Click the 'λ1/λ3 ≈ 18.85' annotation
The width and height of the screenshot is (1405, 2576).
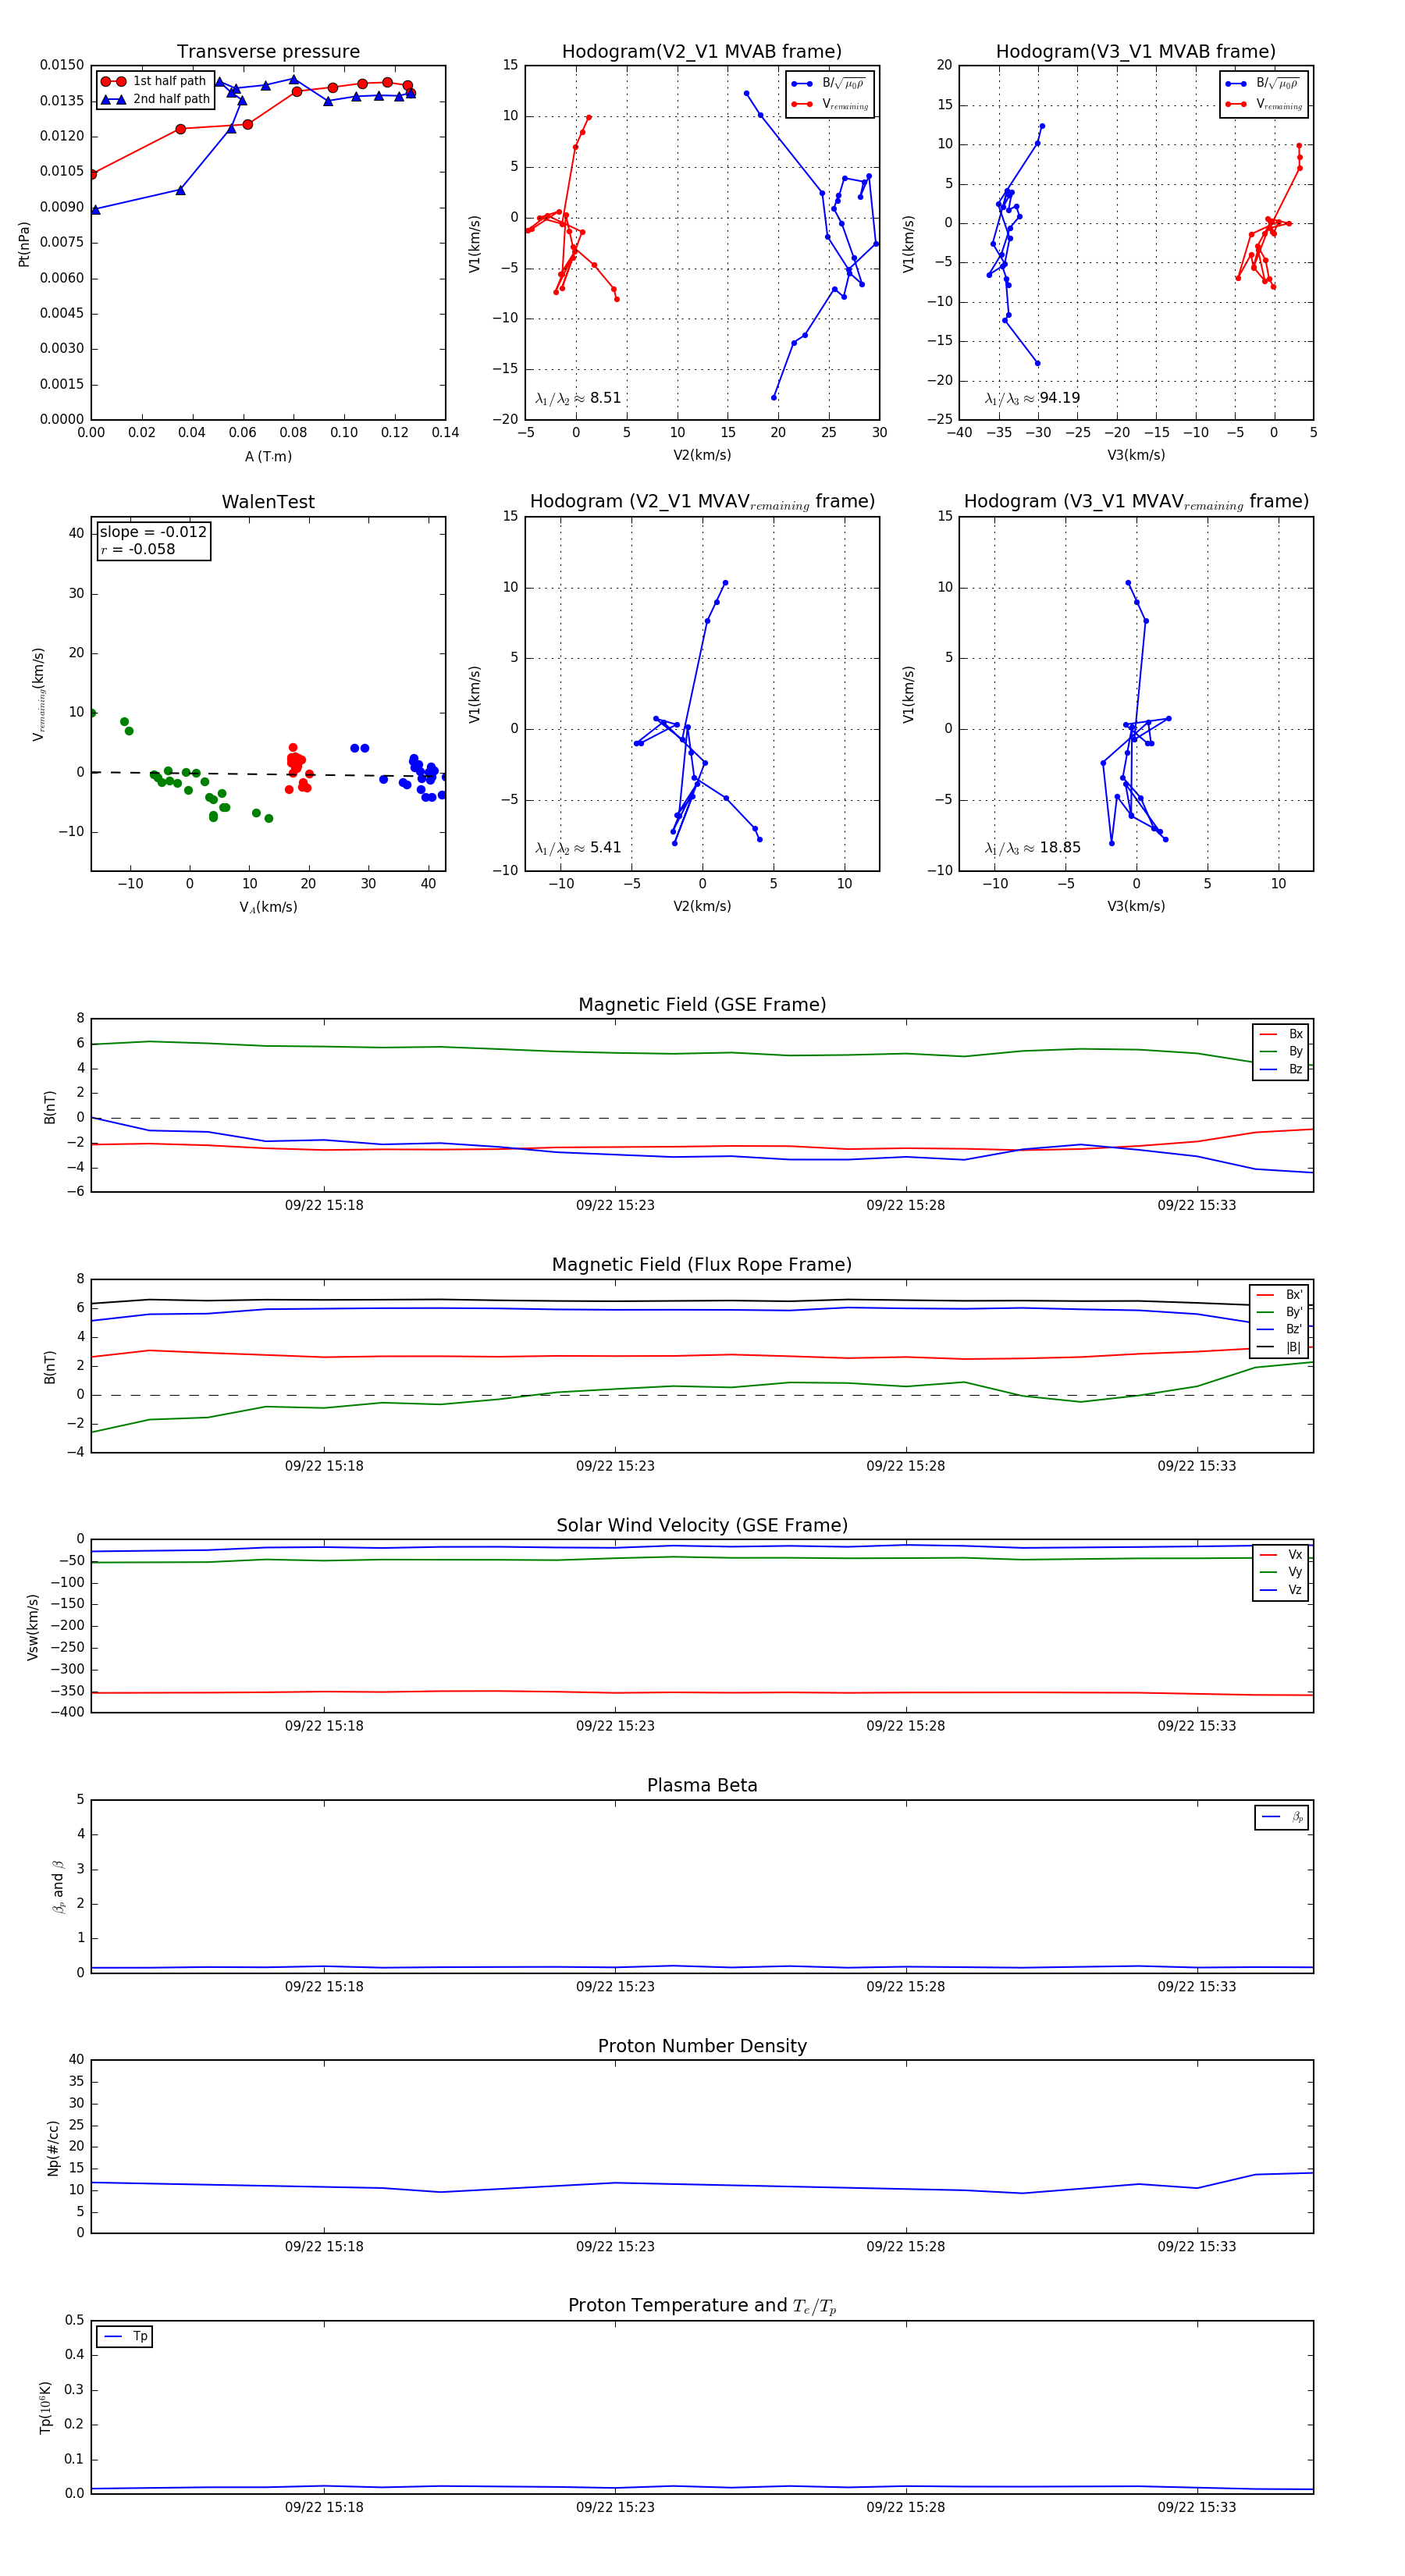tap(1032, 848)
